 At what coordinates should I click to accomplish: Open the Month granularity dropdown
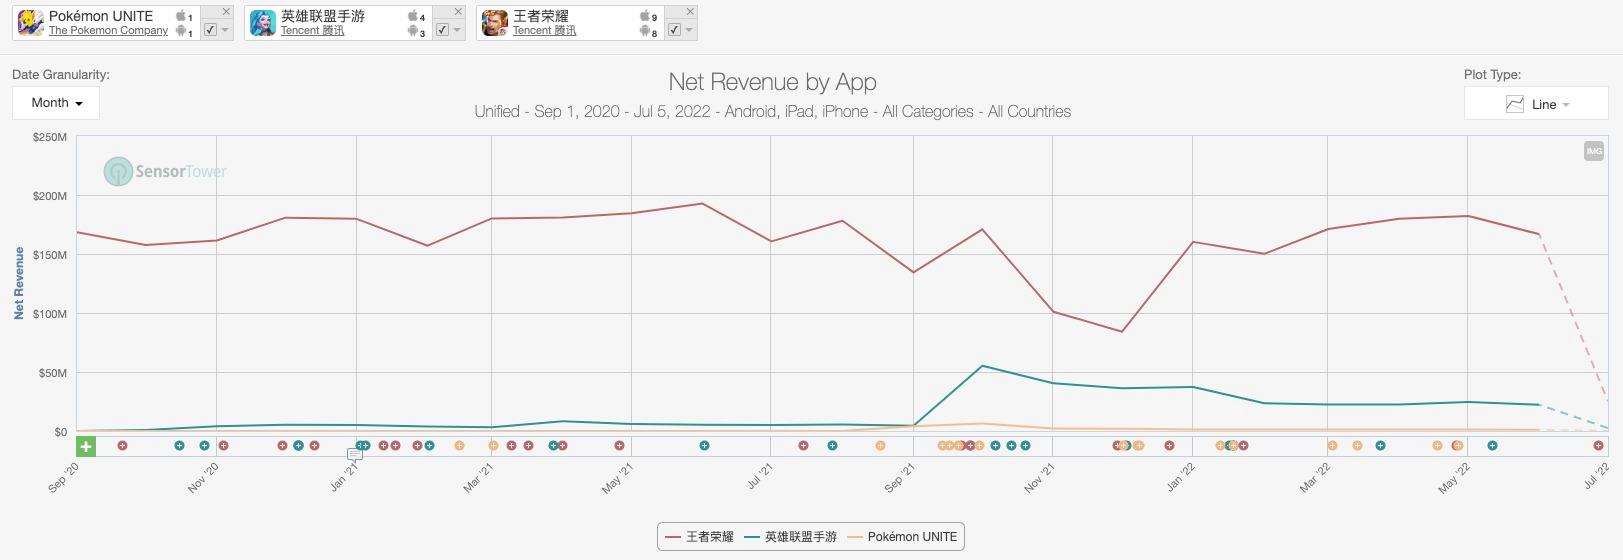56,103
